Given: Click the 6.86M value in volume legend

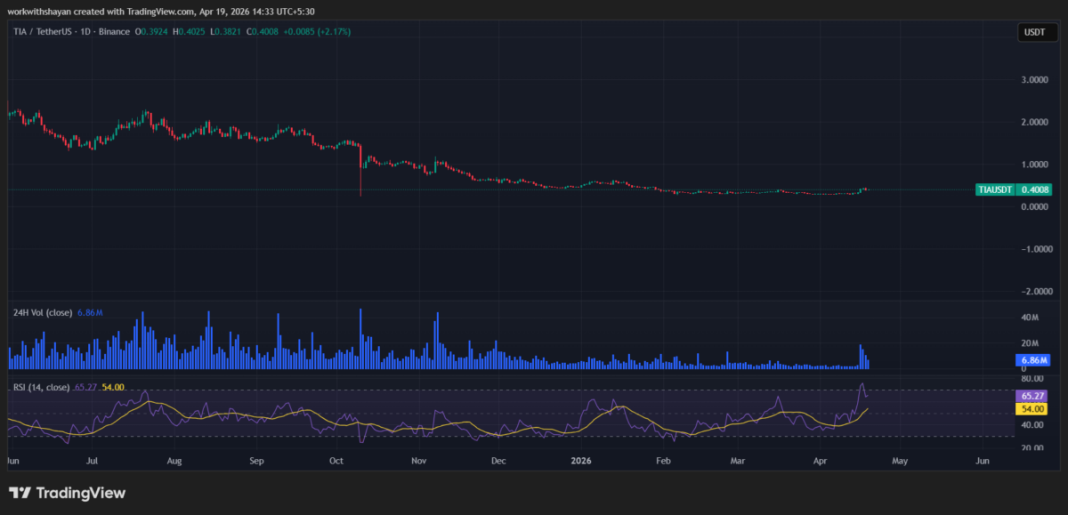Looking at the screenshot, I should (90, 313).
